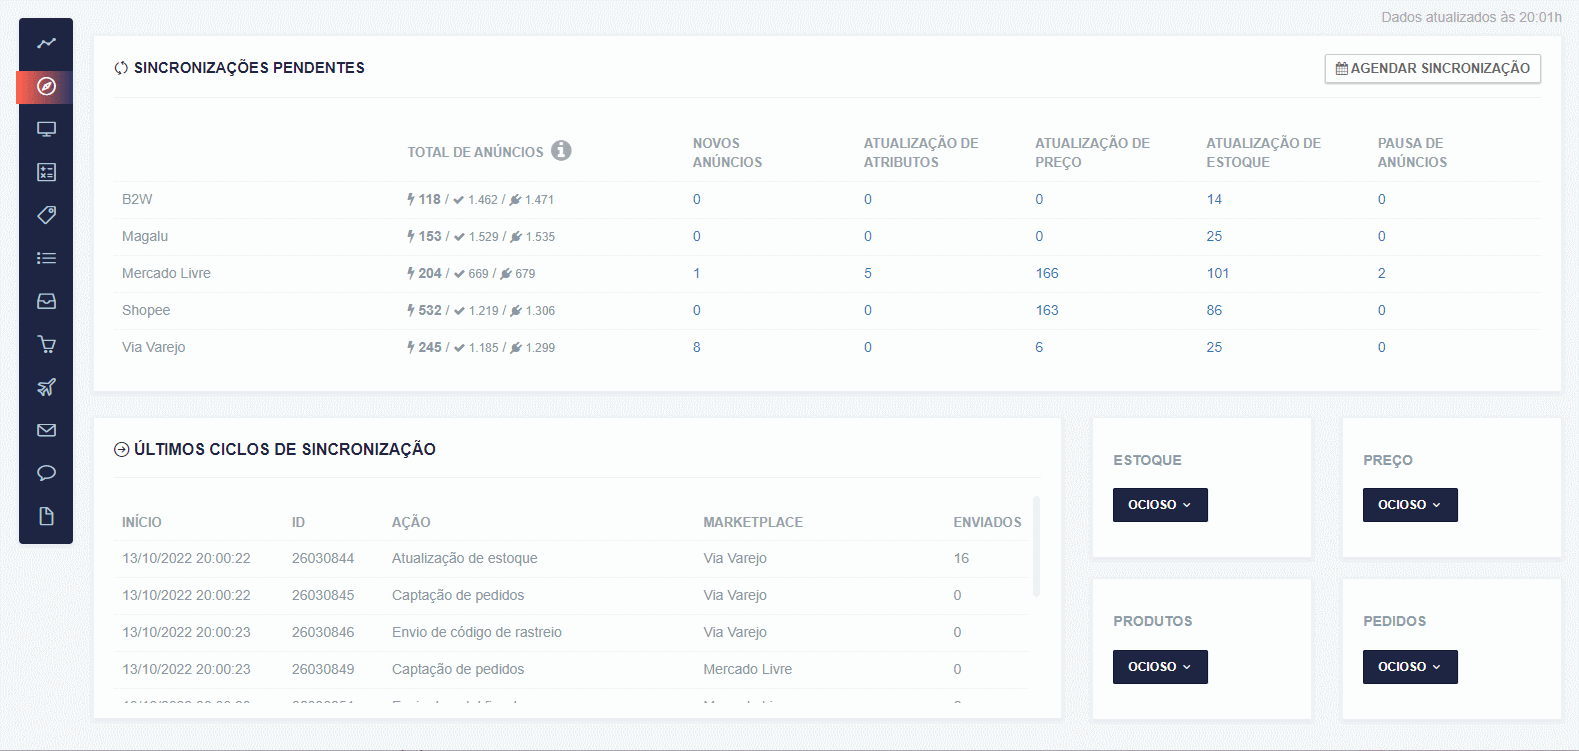Click Via Varejo total 245 / 1.185 / 1.299
The width and height of the screenshot is (1579, 751).
[481, 347]
